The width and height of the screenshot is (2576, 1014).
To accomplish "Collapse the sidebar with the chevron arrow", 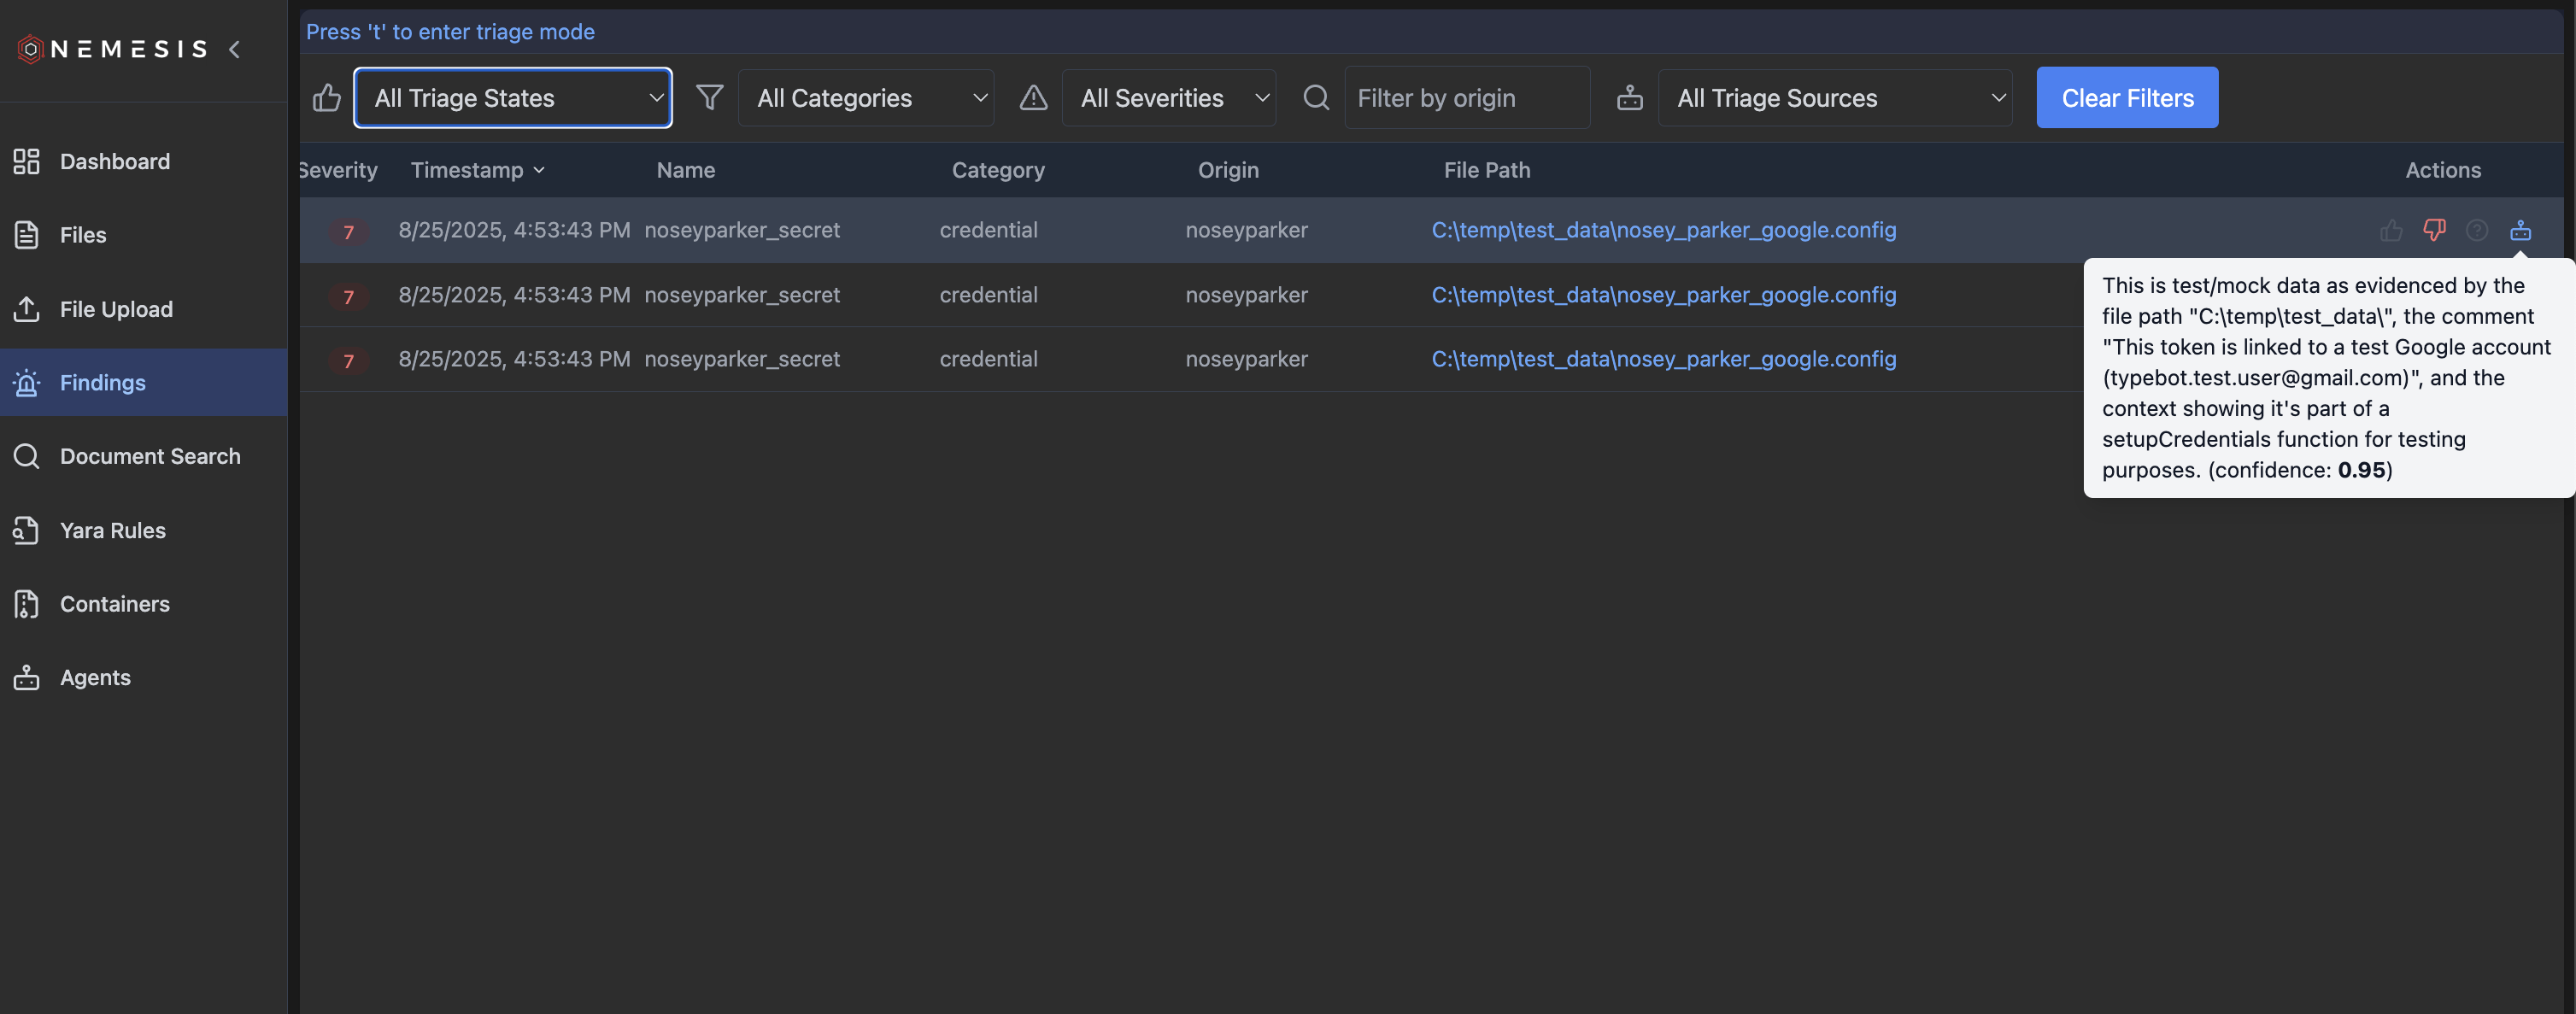I will [x=234, y=49].
